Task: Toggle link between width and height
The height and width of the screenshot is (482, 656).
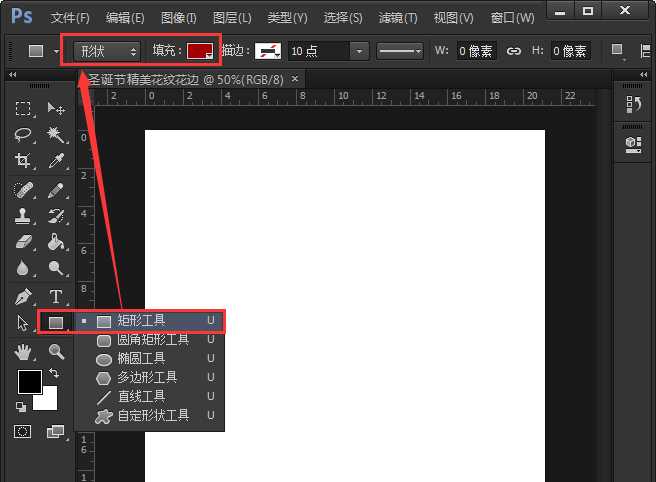Action: point(514,51)
